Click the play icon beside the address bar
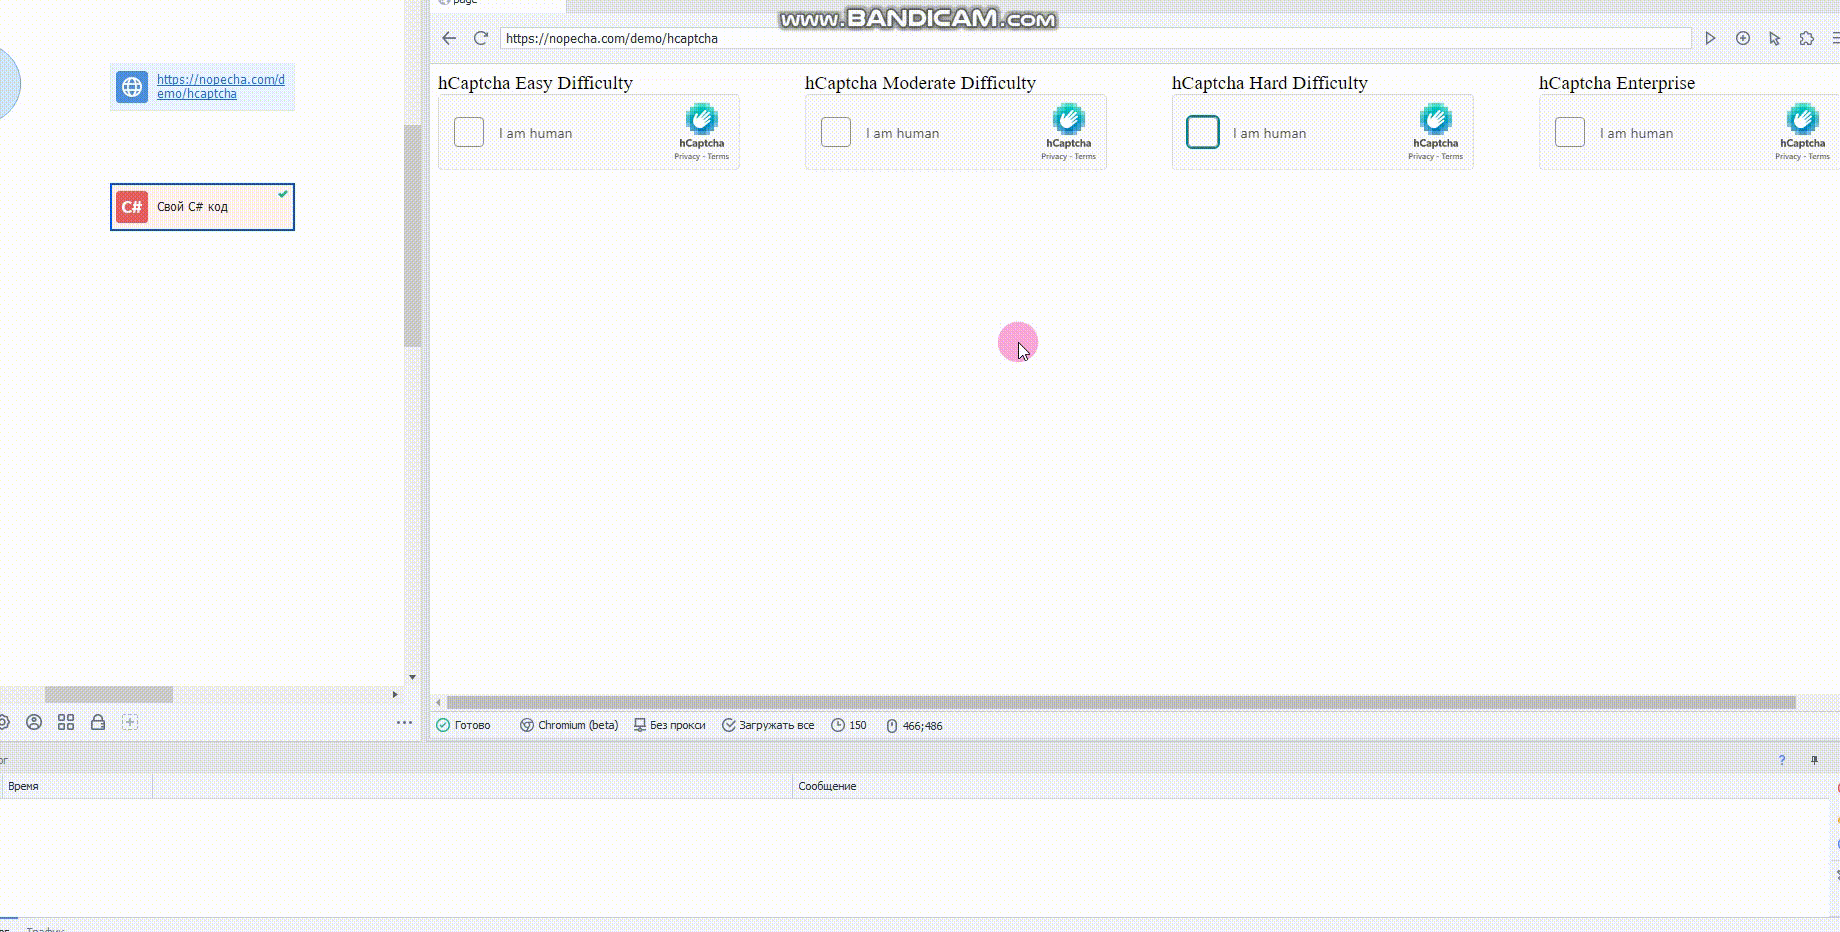This screenshot has height=932, width=1840. tap(1711, 38)
